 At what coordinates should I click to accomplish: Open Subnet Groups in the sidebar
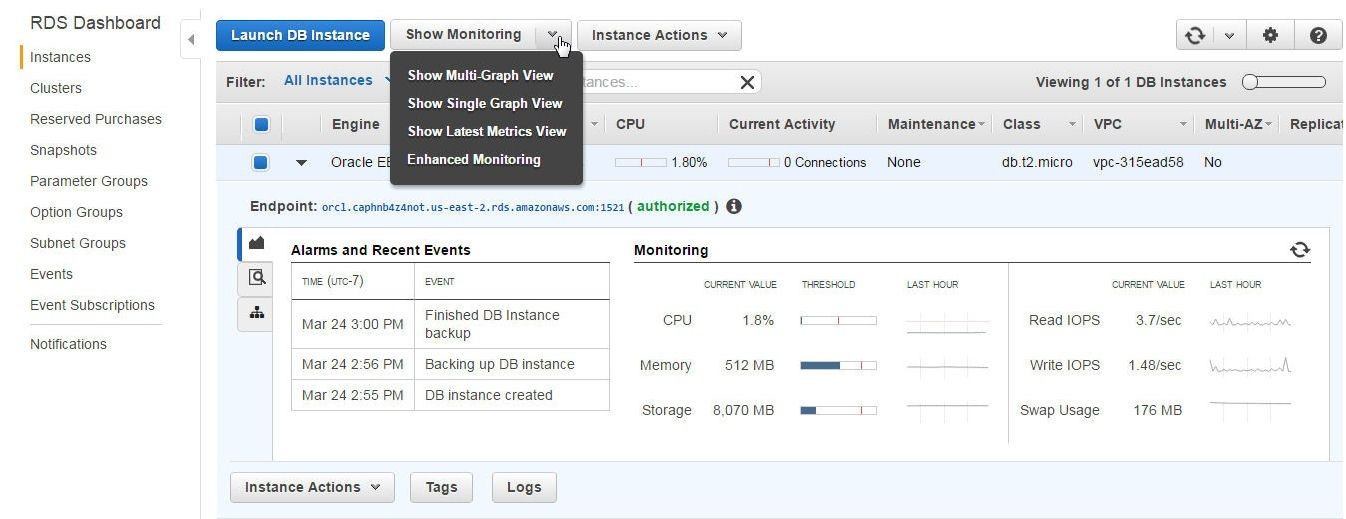(x=78, y=243)
